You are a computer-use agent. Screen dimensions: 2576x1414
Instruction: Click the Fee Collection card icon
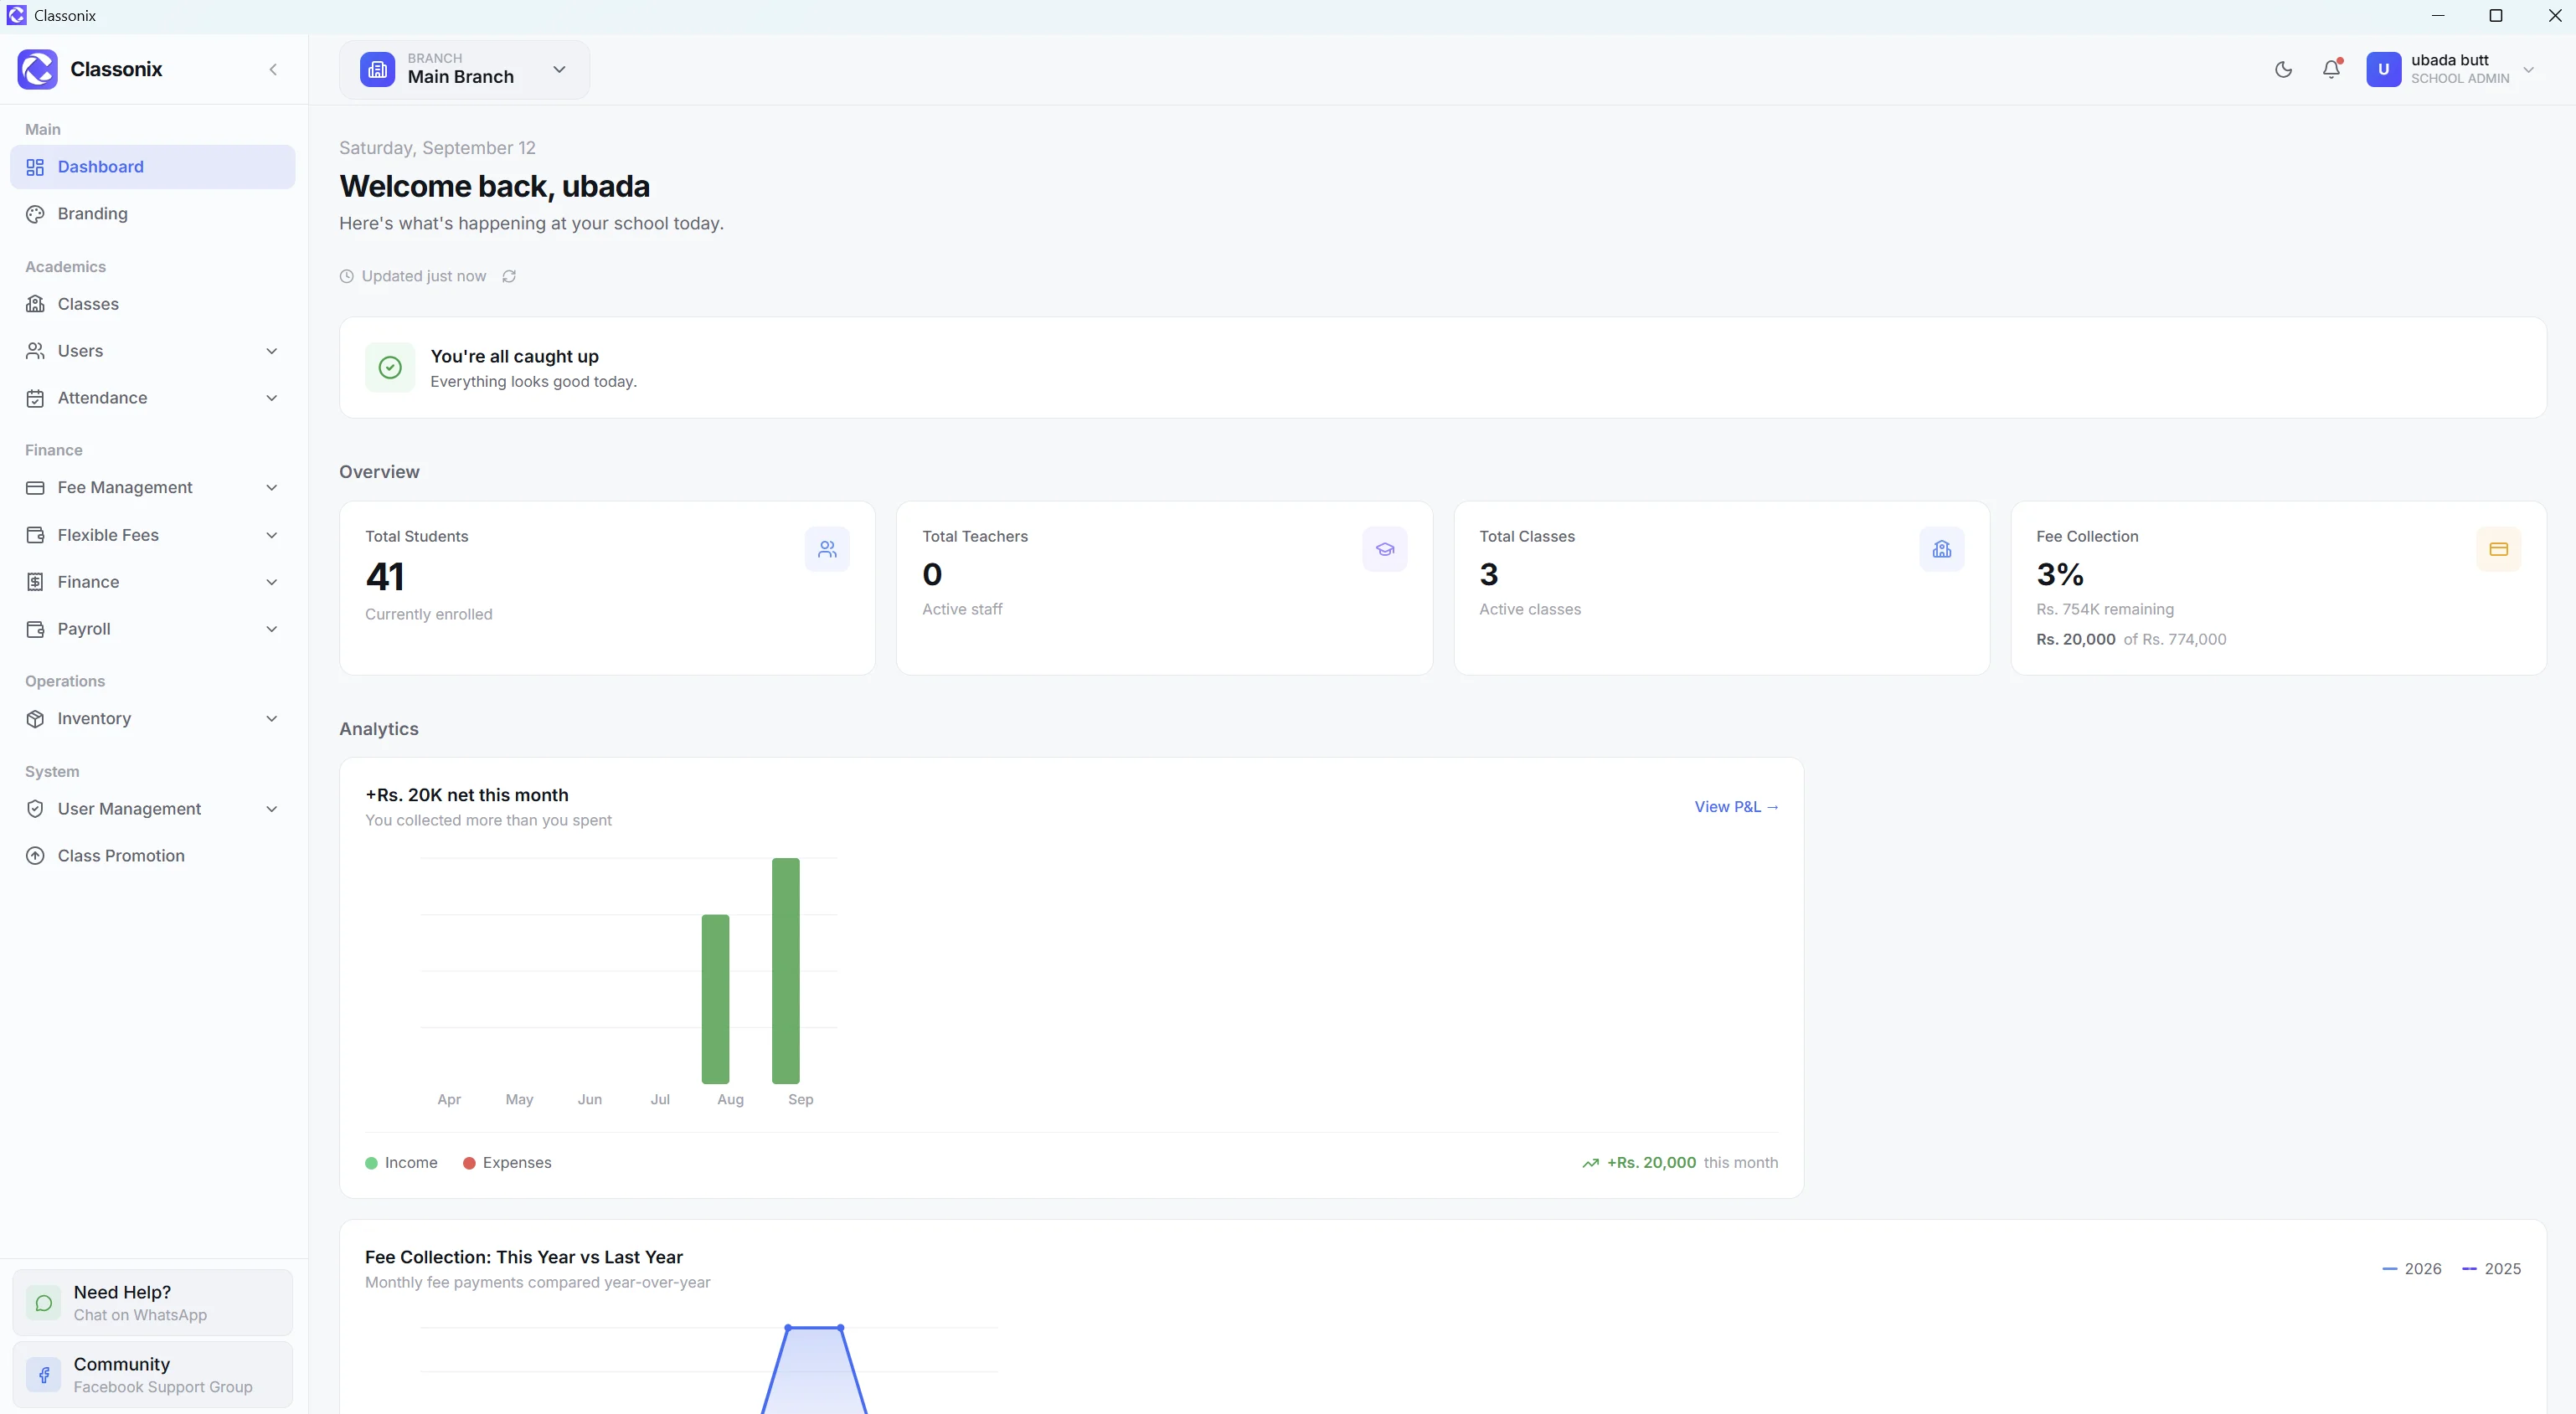(x=2499, y=549)
